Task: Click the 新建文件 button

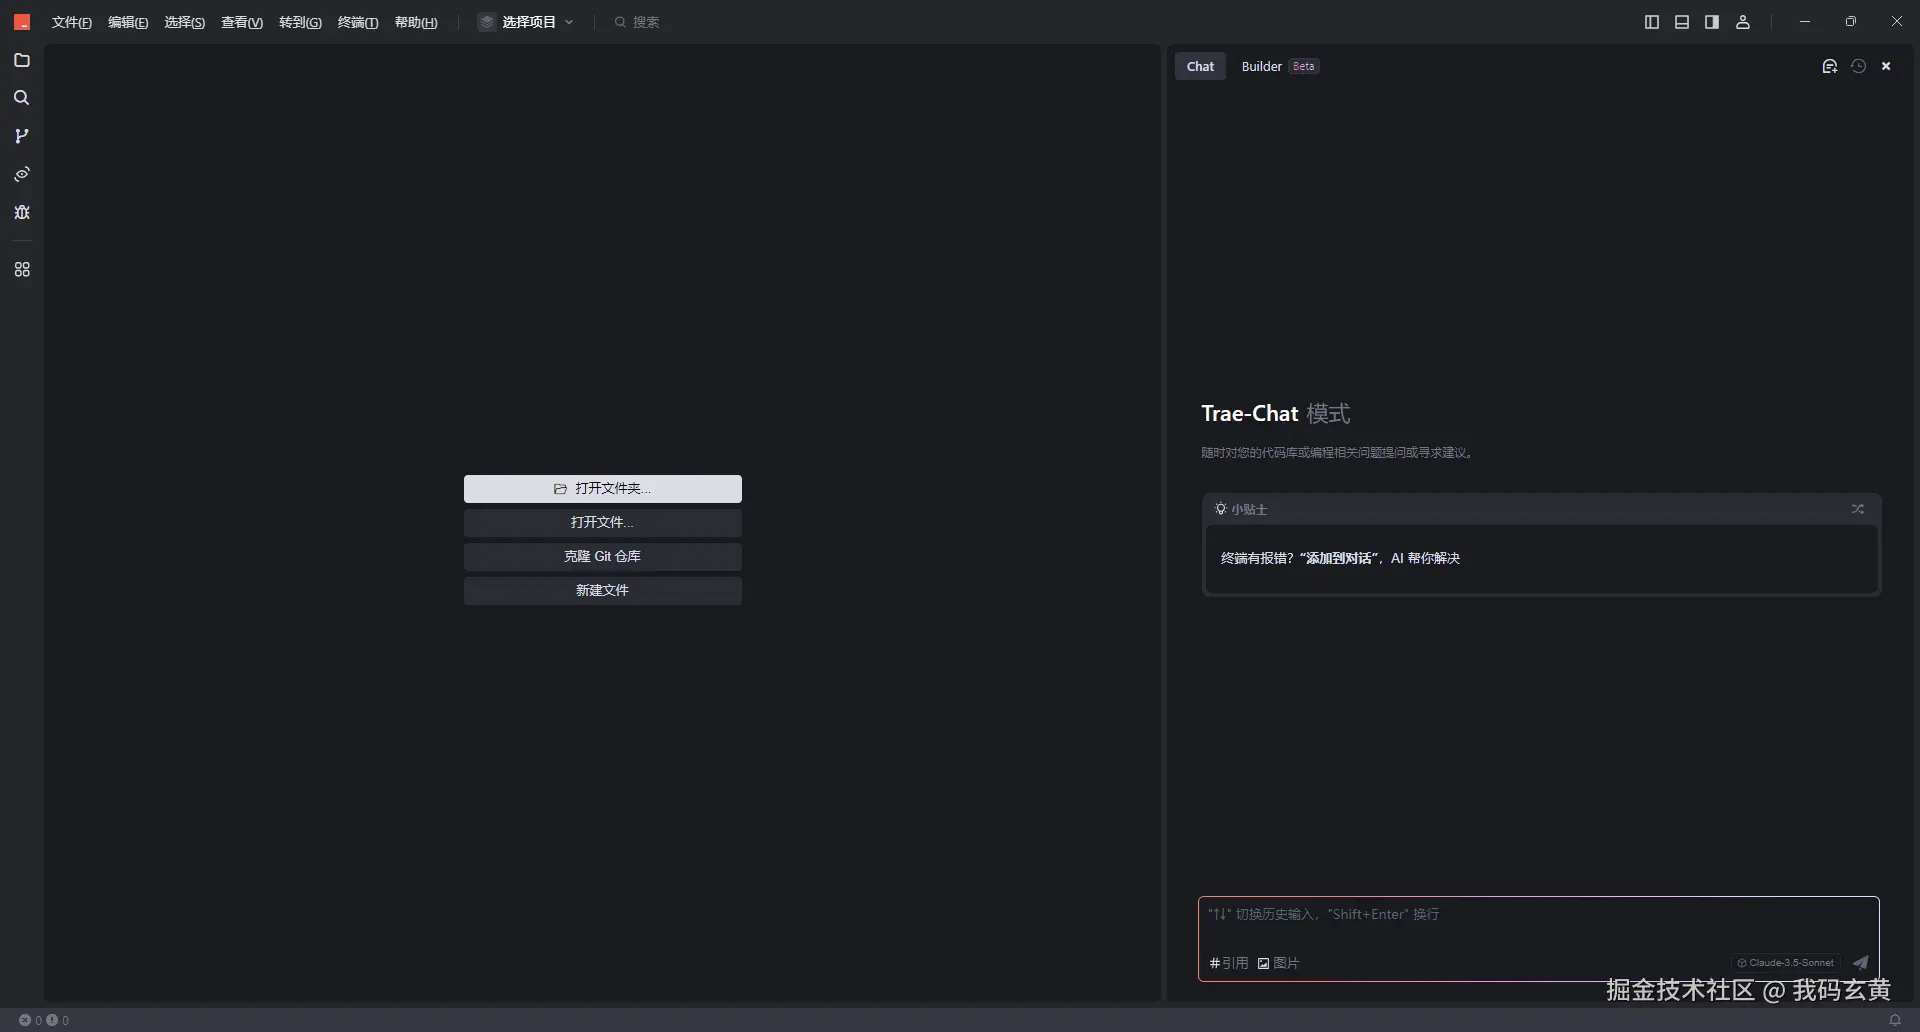Action: 603,591
